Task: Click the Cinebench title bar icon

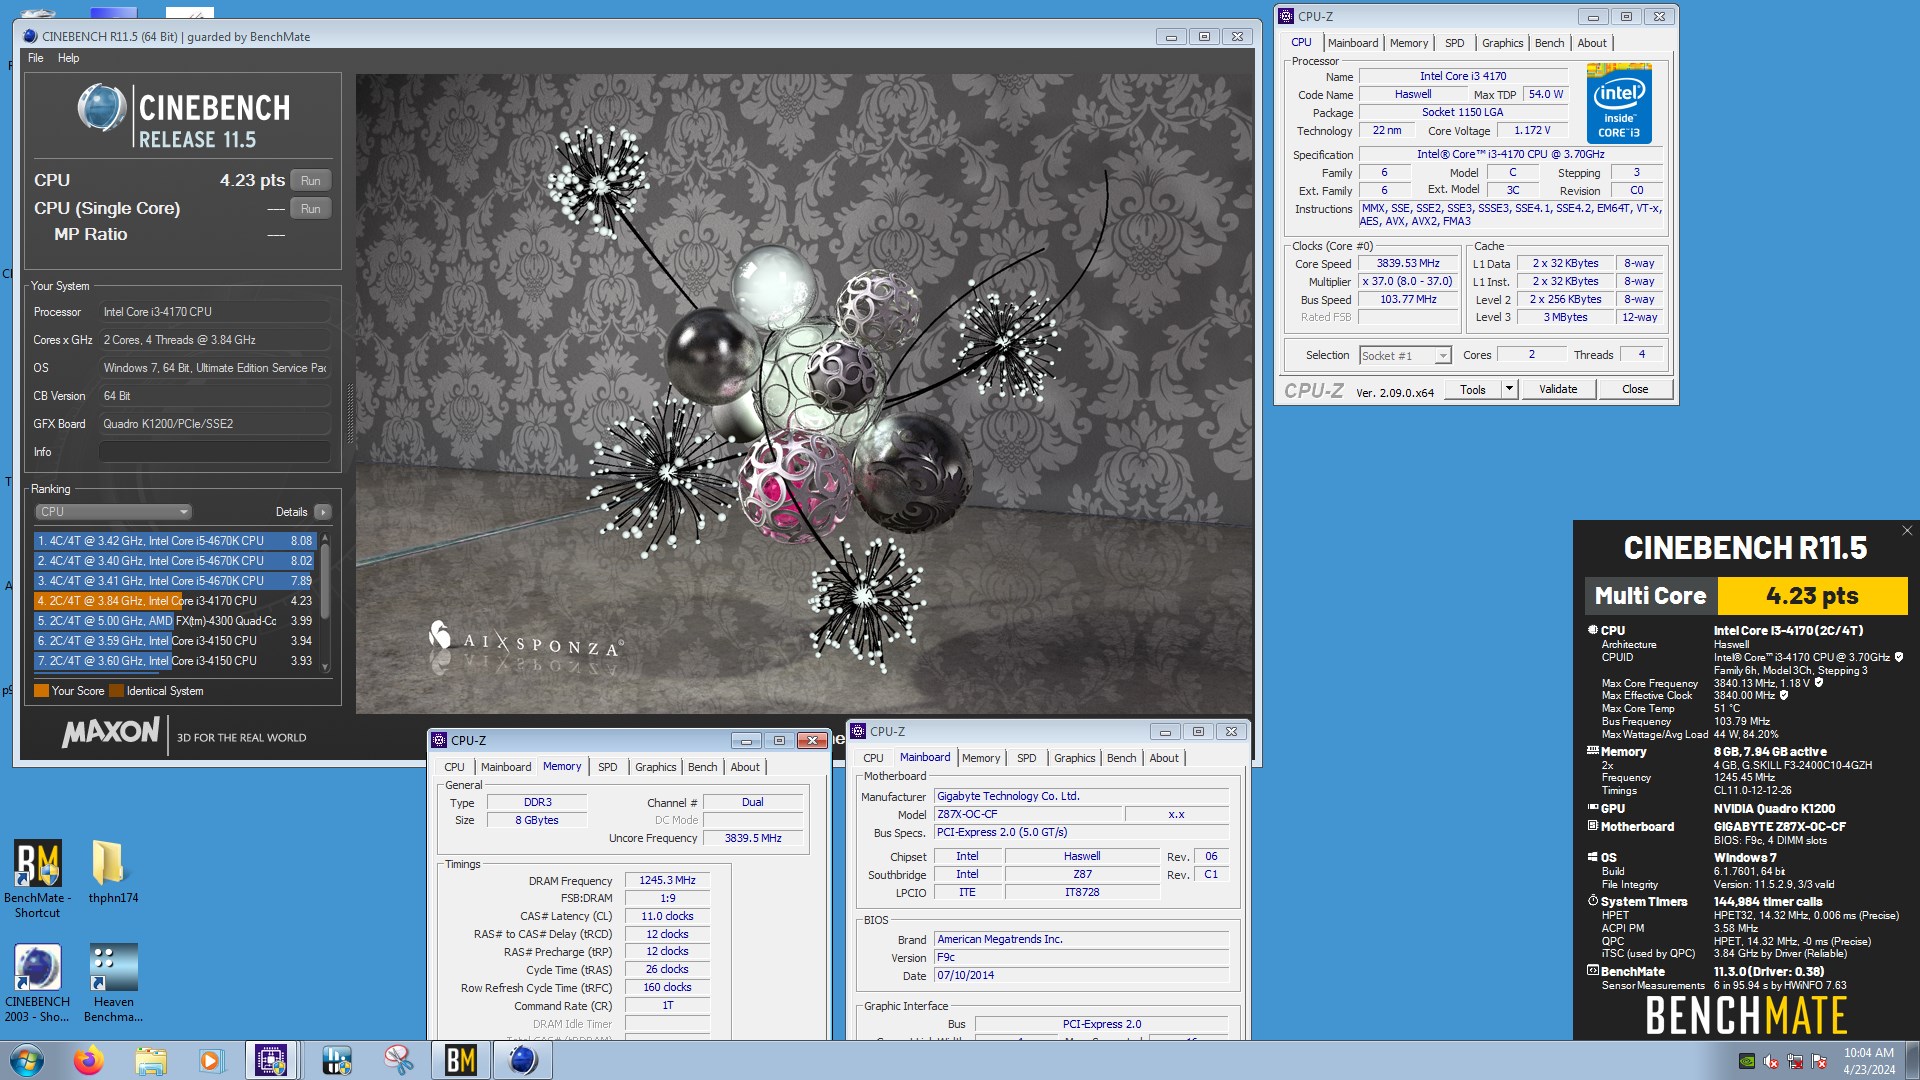Action: coord(30,37)
